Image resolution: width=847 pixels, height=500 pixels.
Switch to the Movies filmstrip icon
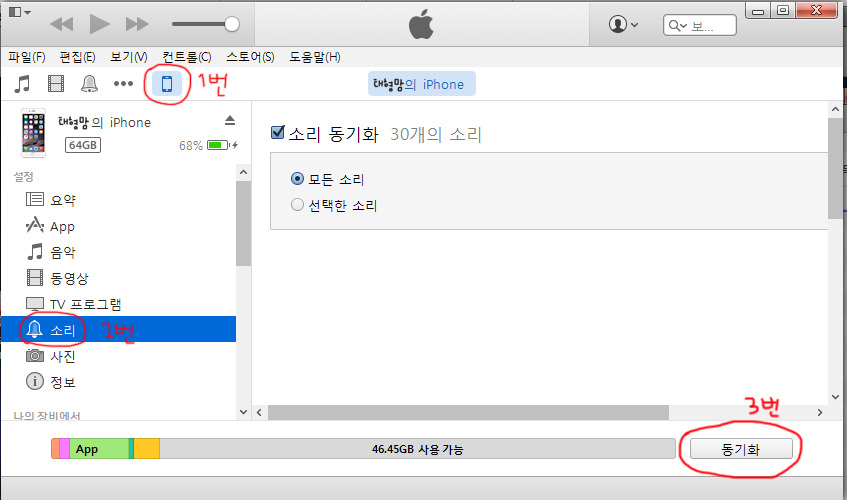tap(56, 84)
